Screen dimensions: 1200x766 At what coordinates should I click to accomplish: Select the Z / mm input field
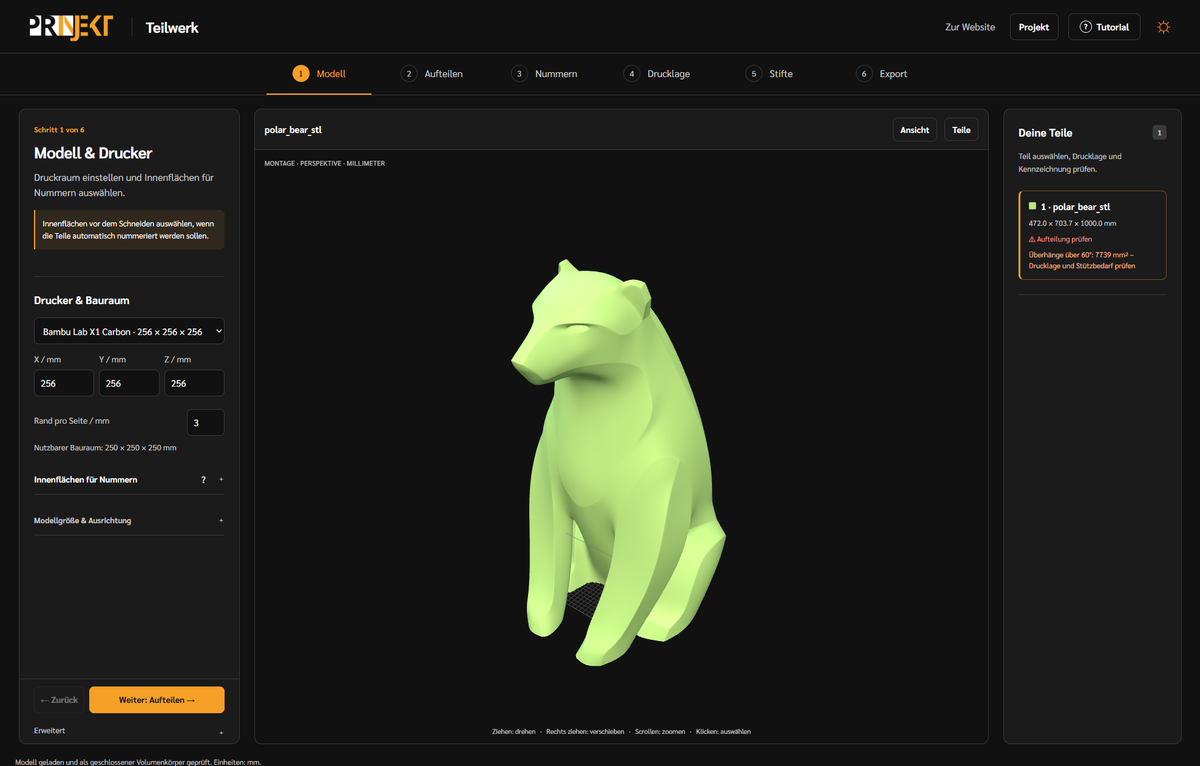point(194,383)
